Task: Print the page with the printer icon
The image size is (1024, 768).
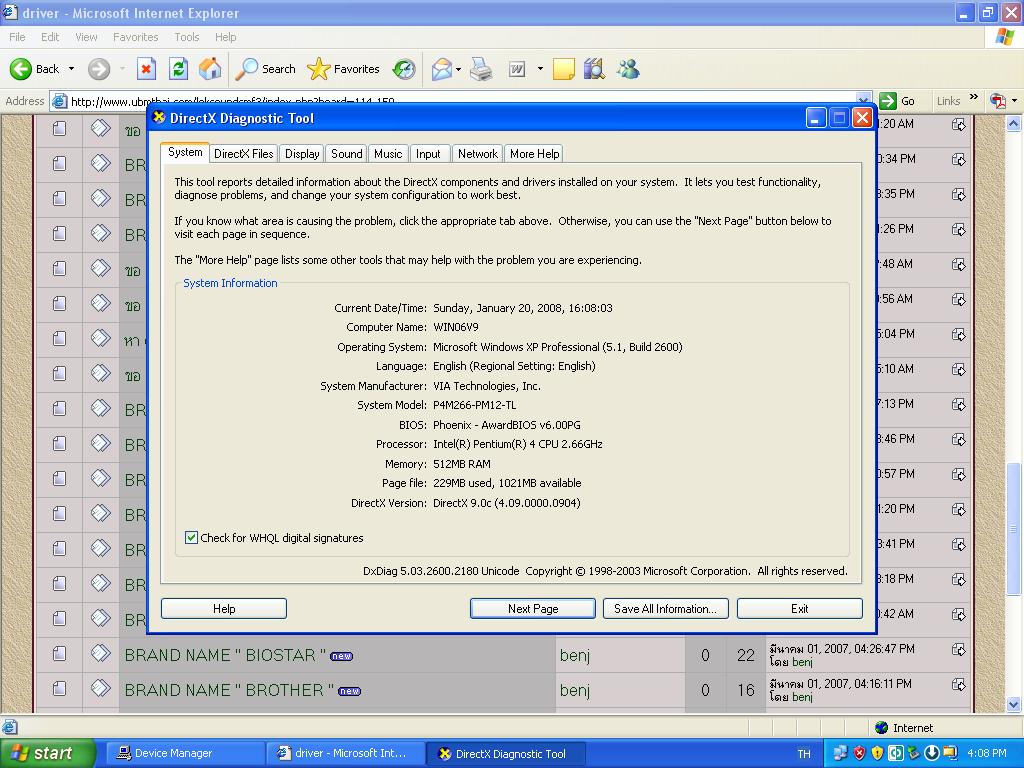Action: [x=481, y=69]
